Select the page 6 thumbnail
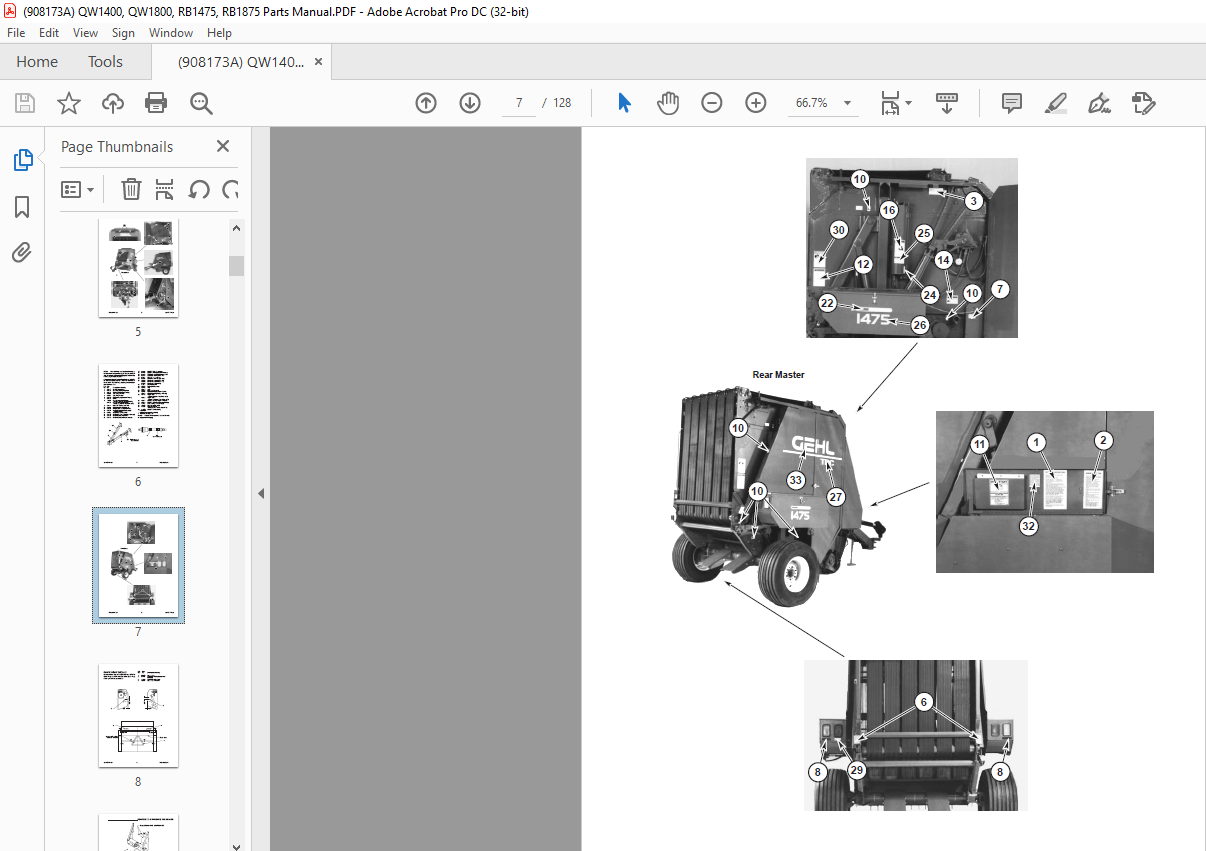This screenshot has height=851, width=1206. (x=138, y=415)
